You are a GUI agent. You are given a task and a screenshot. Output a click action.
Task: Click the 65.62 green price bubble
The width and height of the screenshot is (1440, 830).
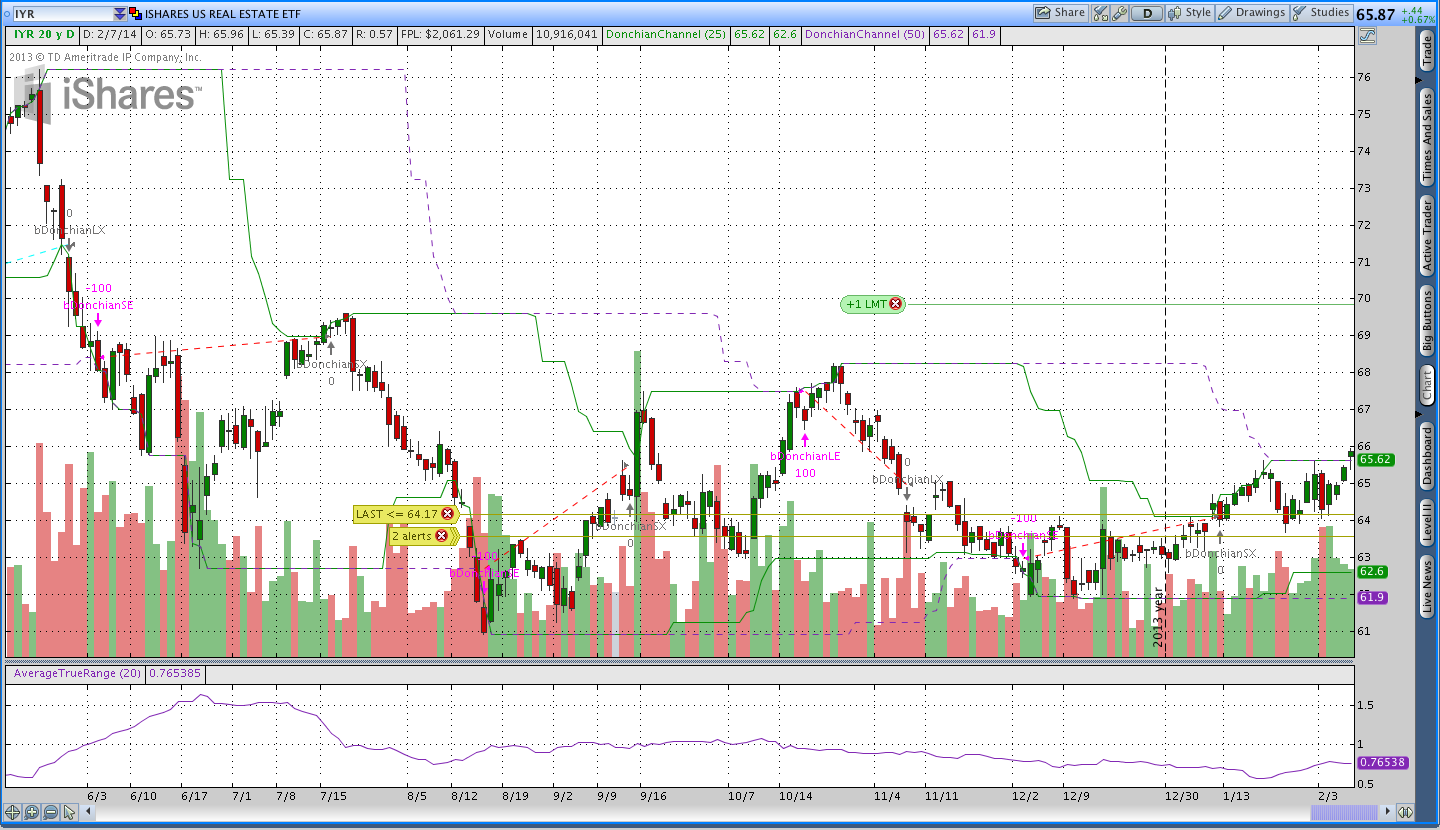[x=1376, y=460]
